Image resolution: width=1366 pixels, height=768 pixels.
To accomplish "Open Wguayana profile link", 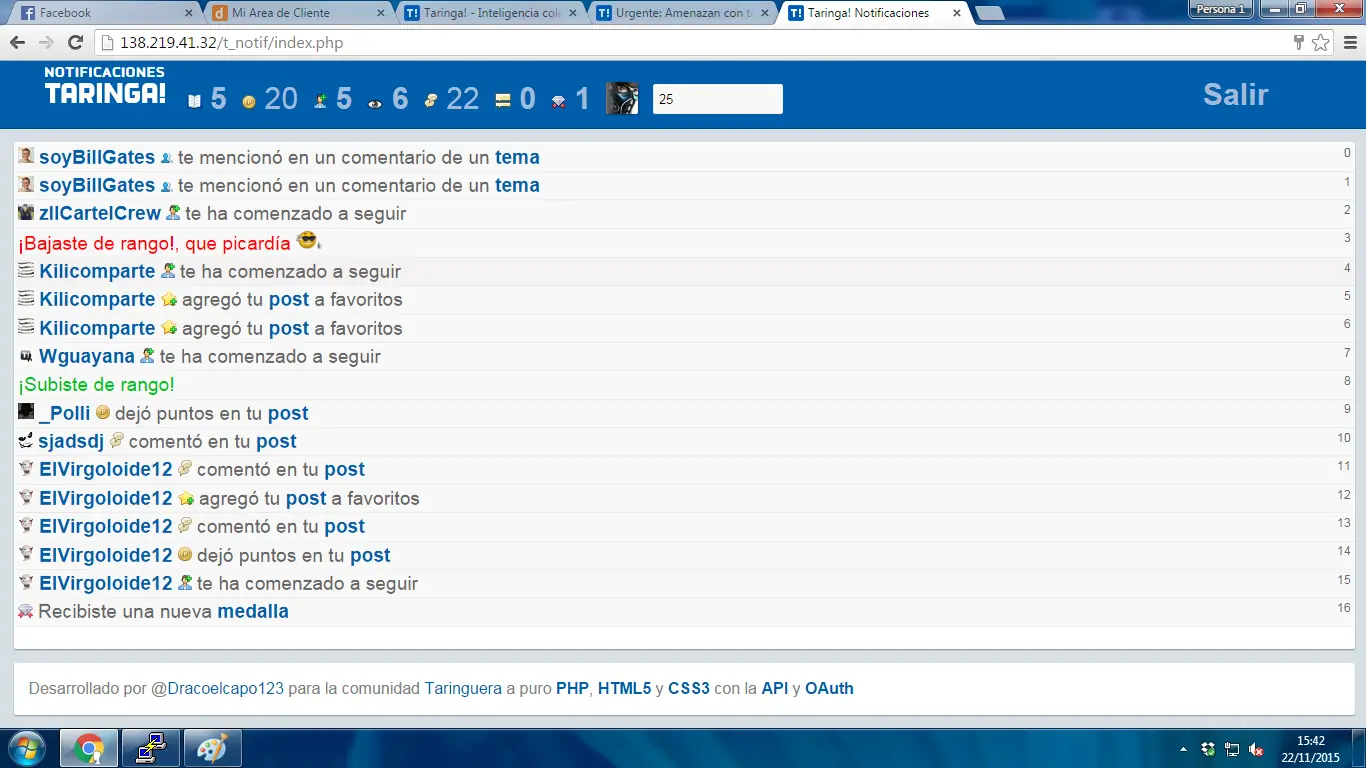I will point(87,356).
